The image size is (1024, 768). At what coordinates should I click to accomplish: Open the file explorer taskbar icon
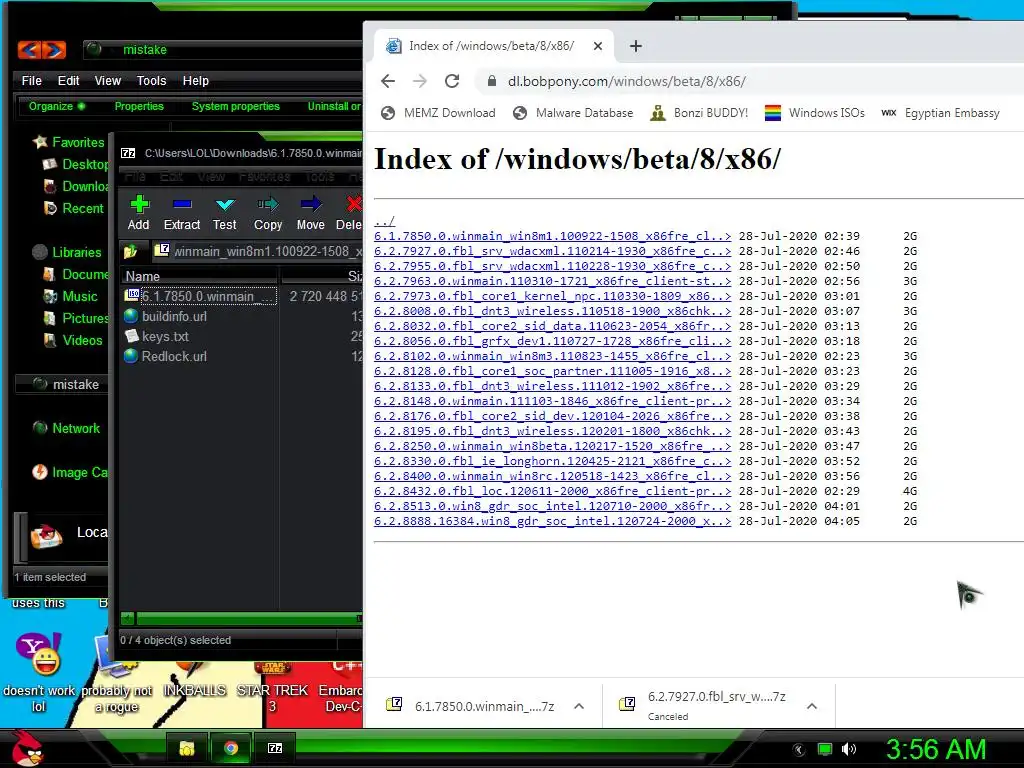[187, 748]
